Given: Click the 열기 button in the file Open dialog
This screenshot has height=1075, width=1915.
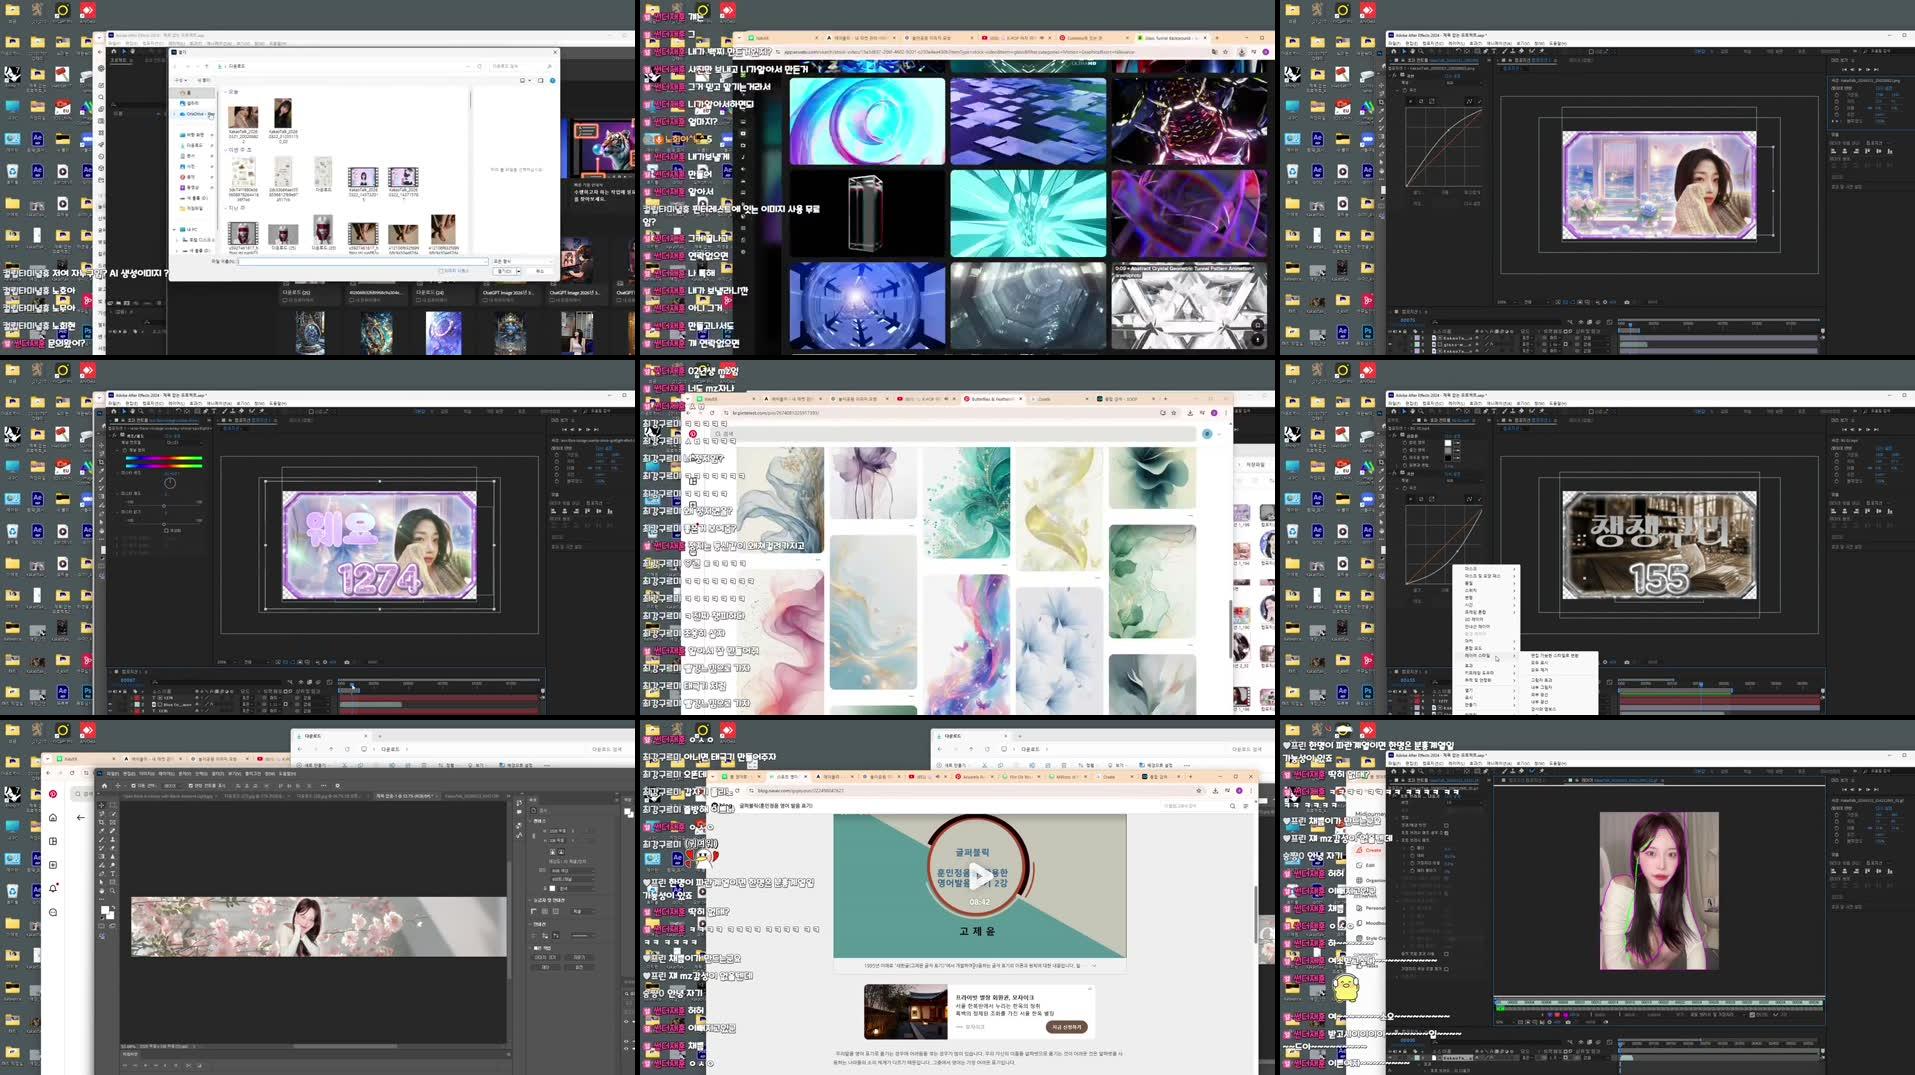Looking at the screenshot, I should [x=505, y=271].
